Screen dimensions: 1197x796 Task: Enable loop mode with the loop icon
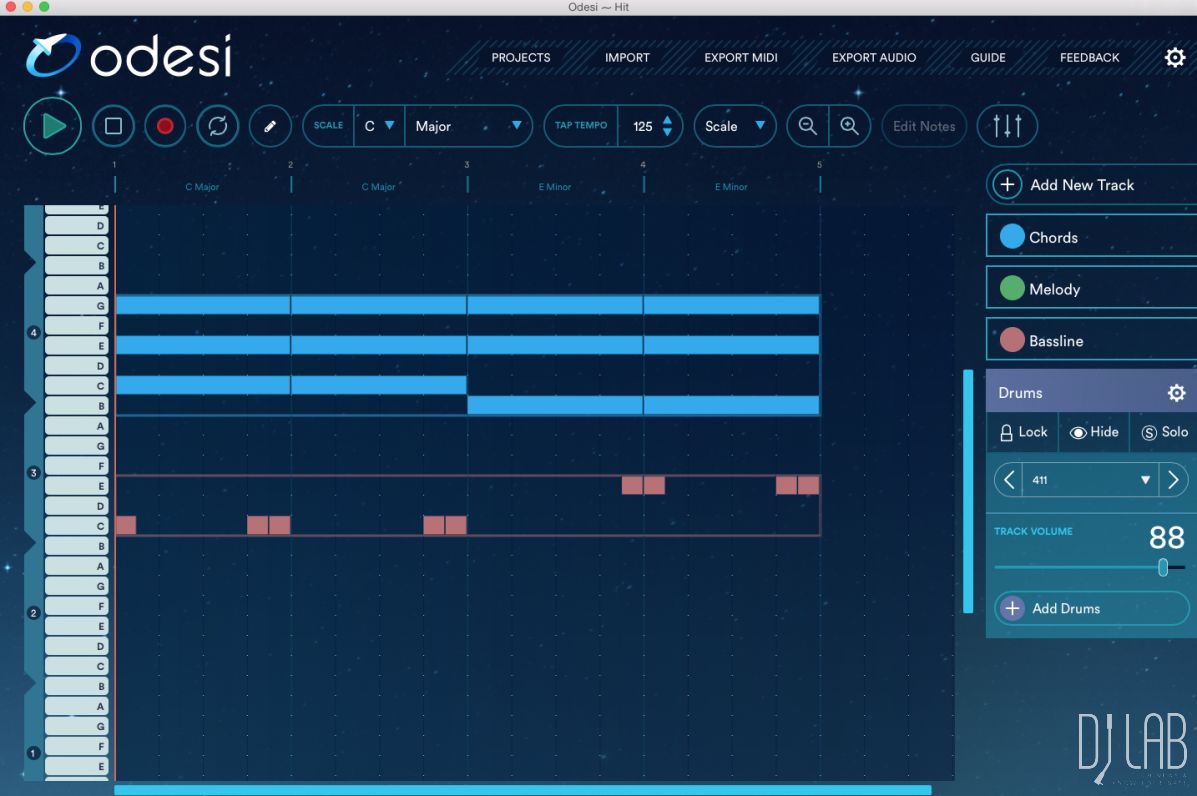point(217,126)
